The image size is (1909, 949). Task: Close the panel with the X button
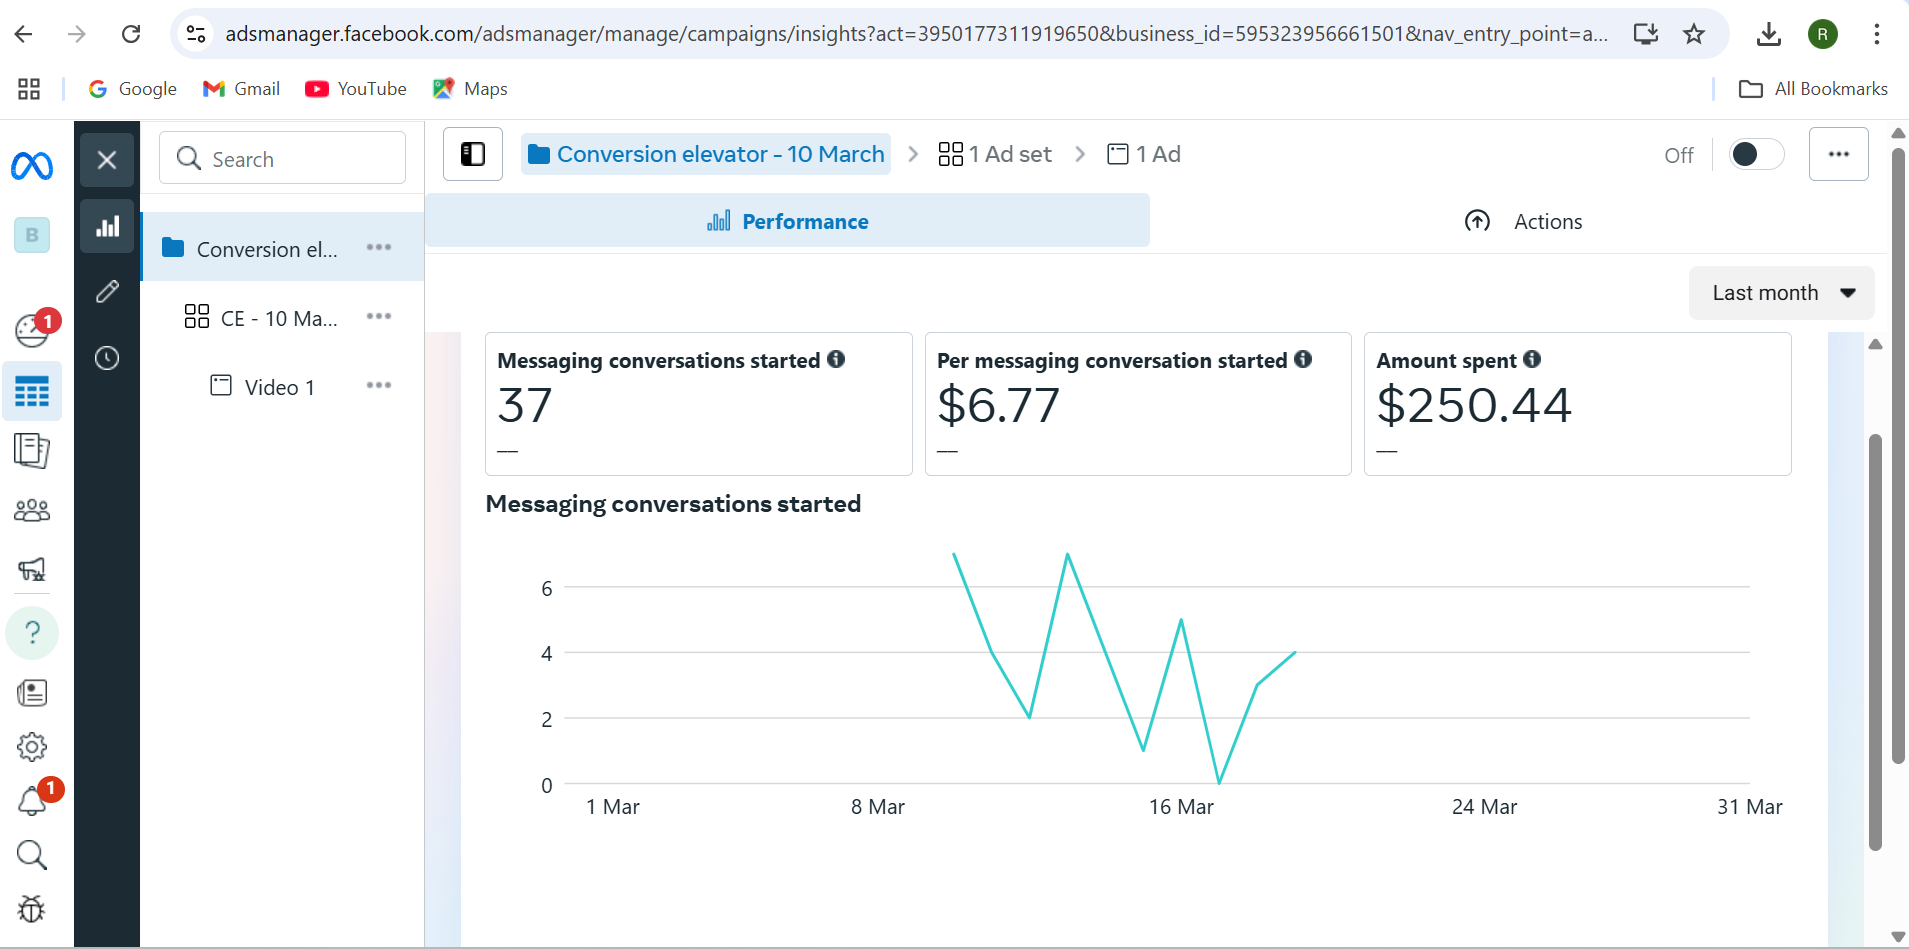click(107, 160)
